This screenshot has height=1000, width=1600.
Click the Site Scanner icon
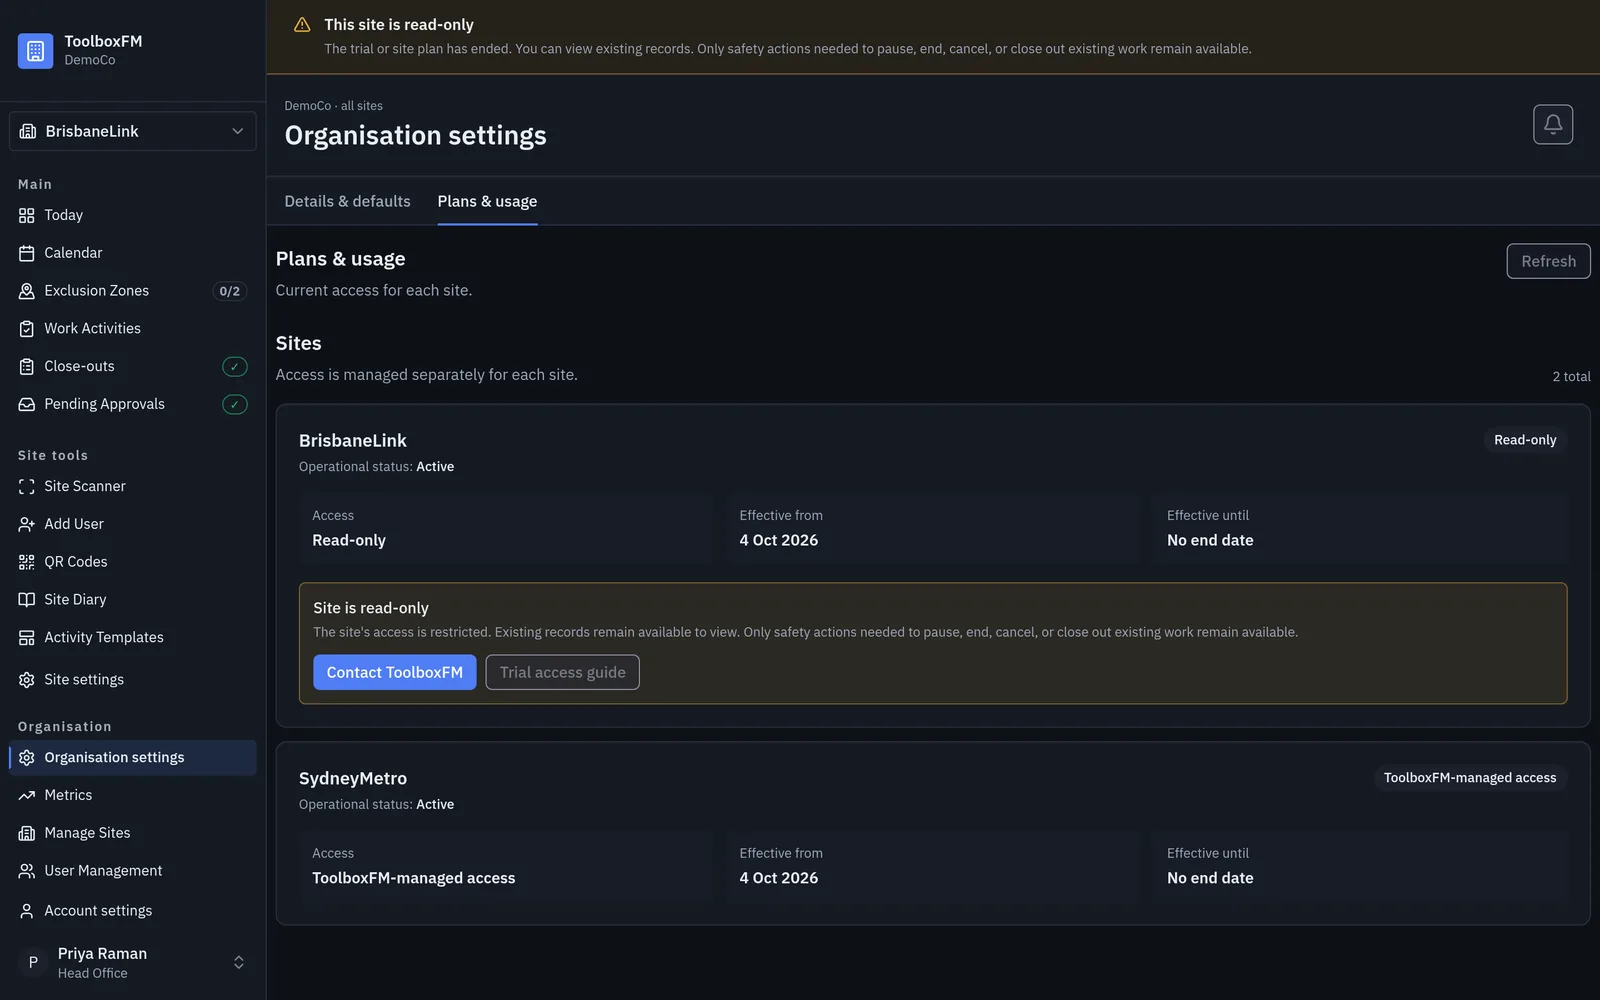27,486
